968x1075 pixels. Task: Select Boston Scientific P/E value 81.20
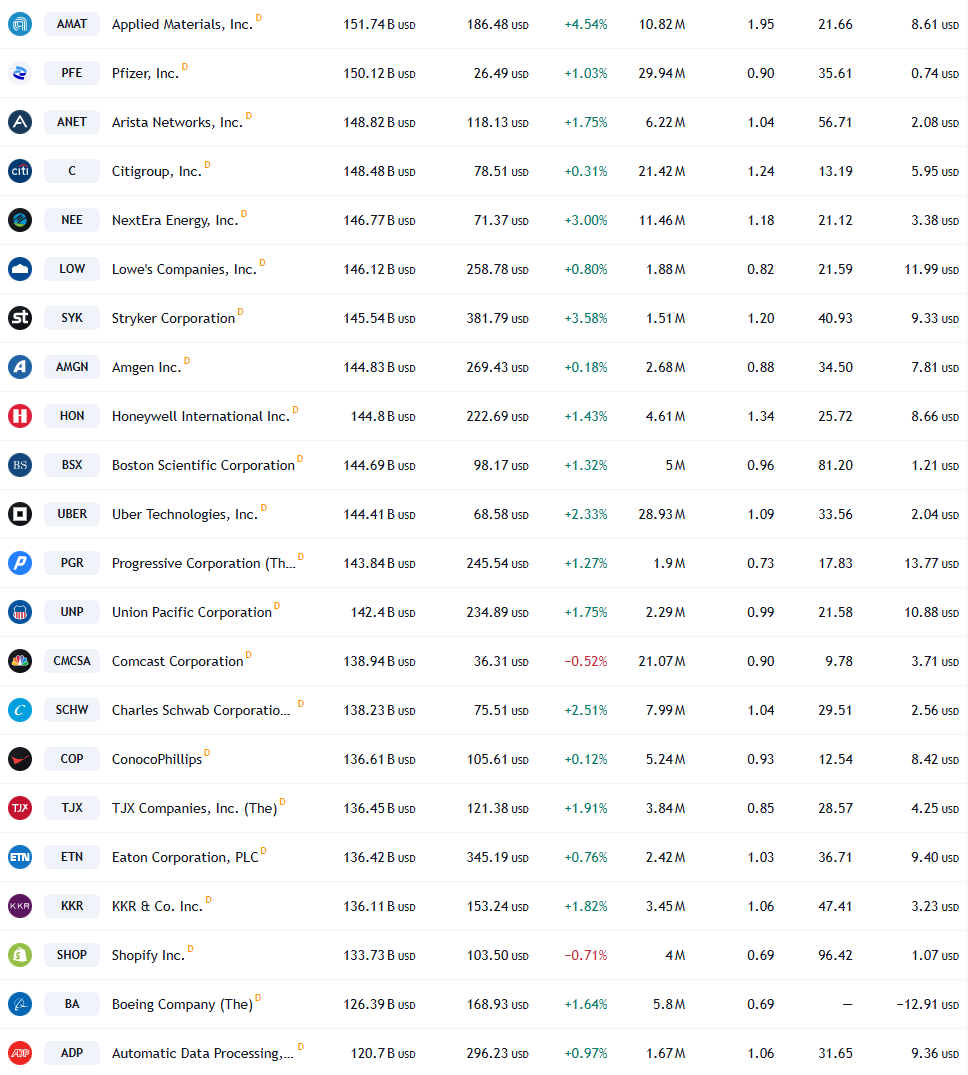(835, 466)
